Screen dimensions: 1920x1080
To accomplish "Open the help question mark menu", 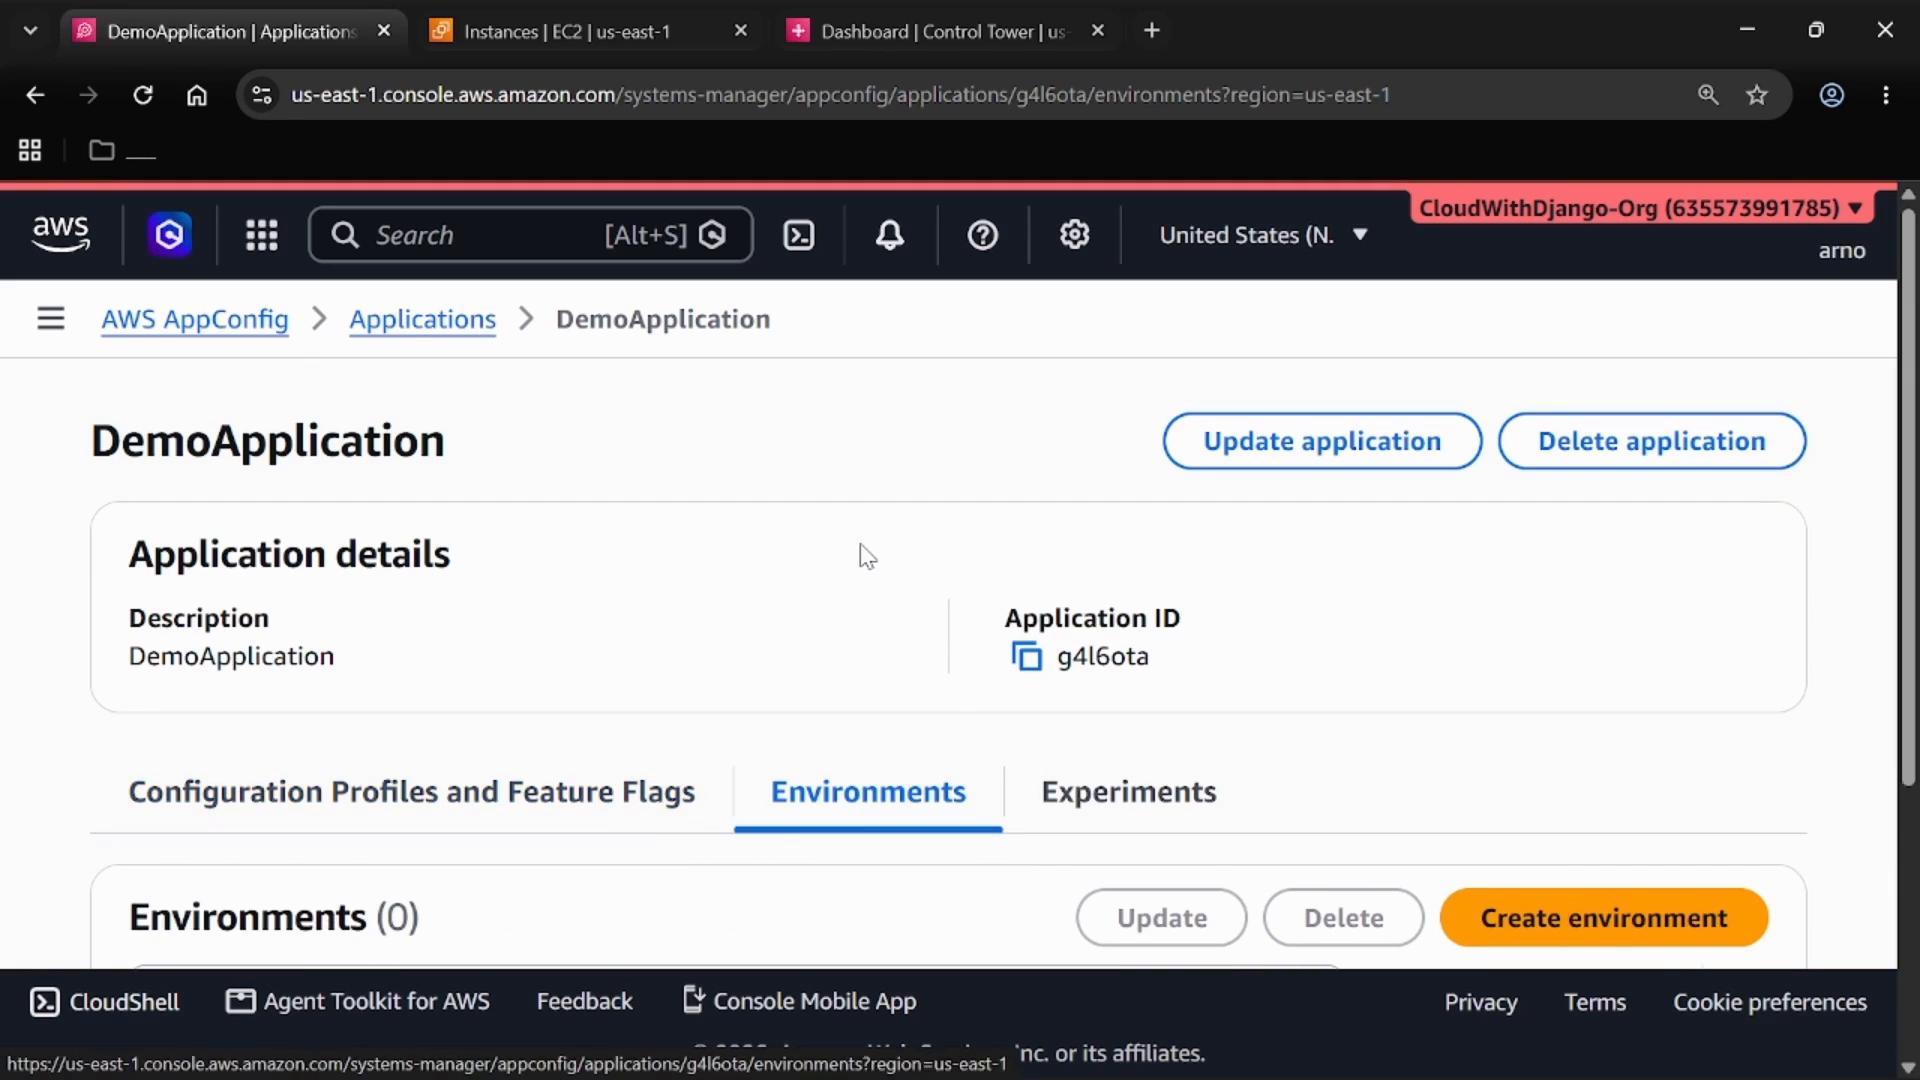I will point(983,235).
